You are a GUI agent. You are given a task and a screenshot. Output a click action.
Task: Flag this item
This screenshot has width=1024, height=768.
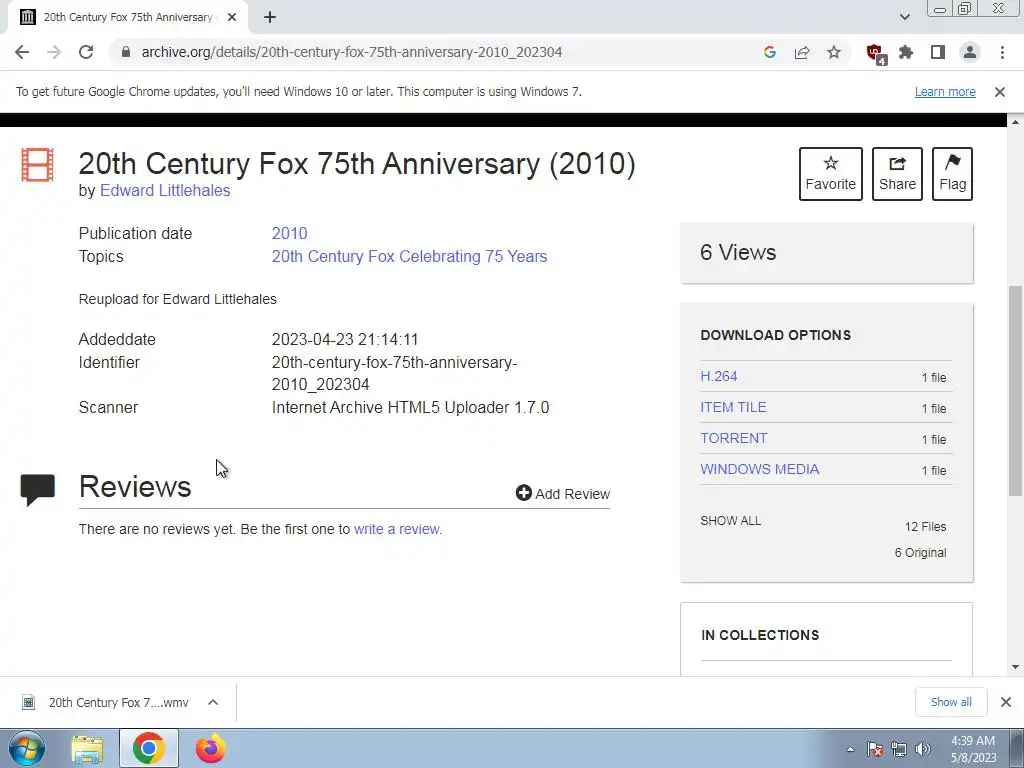tap(952, 174)
